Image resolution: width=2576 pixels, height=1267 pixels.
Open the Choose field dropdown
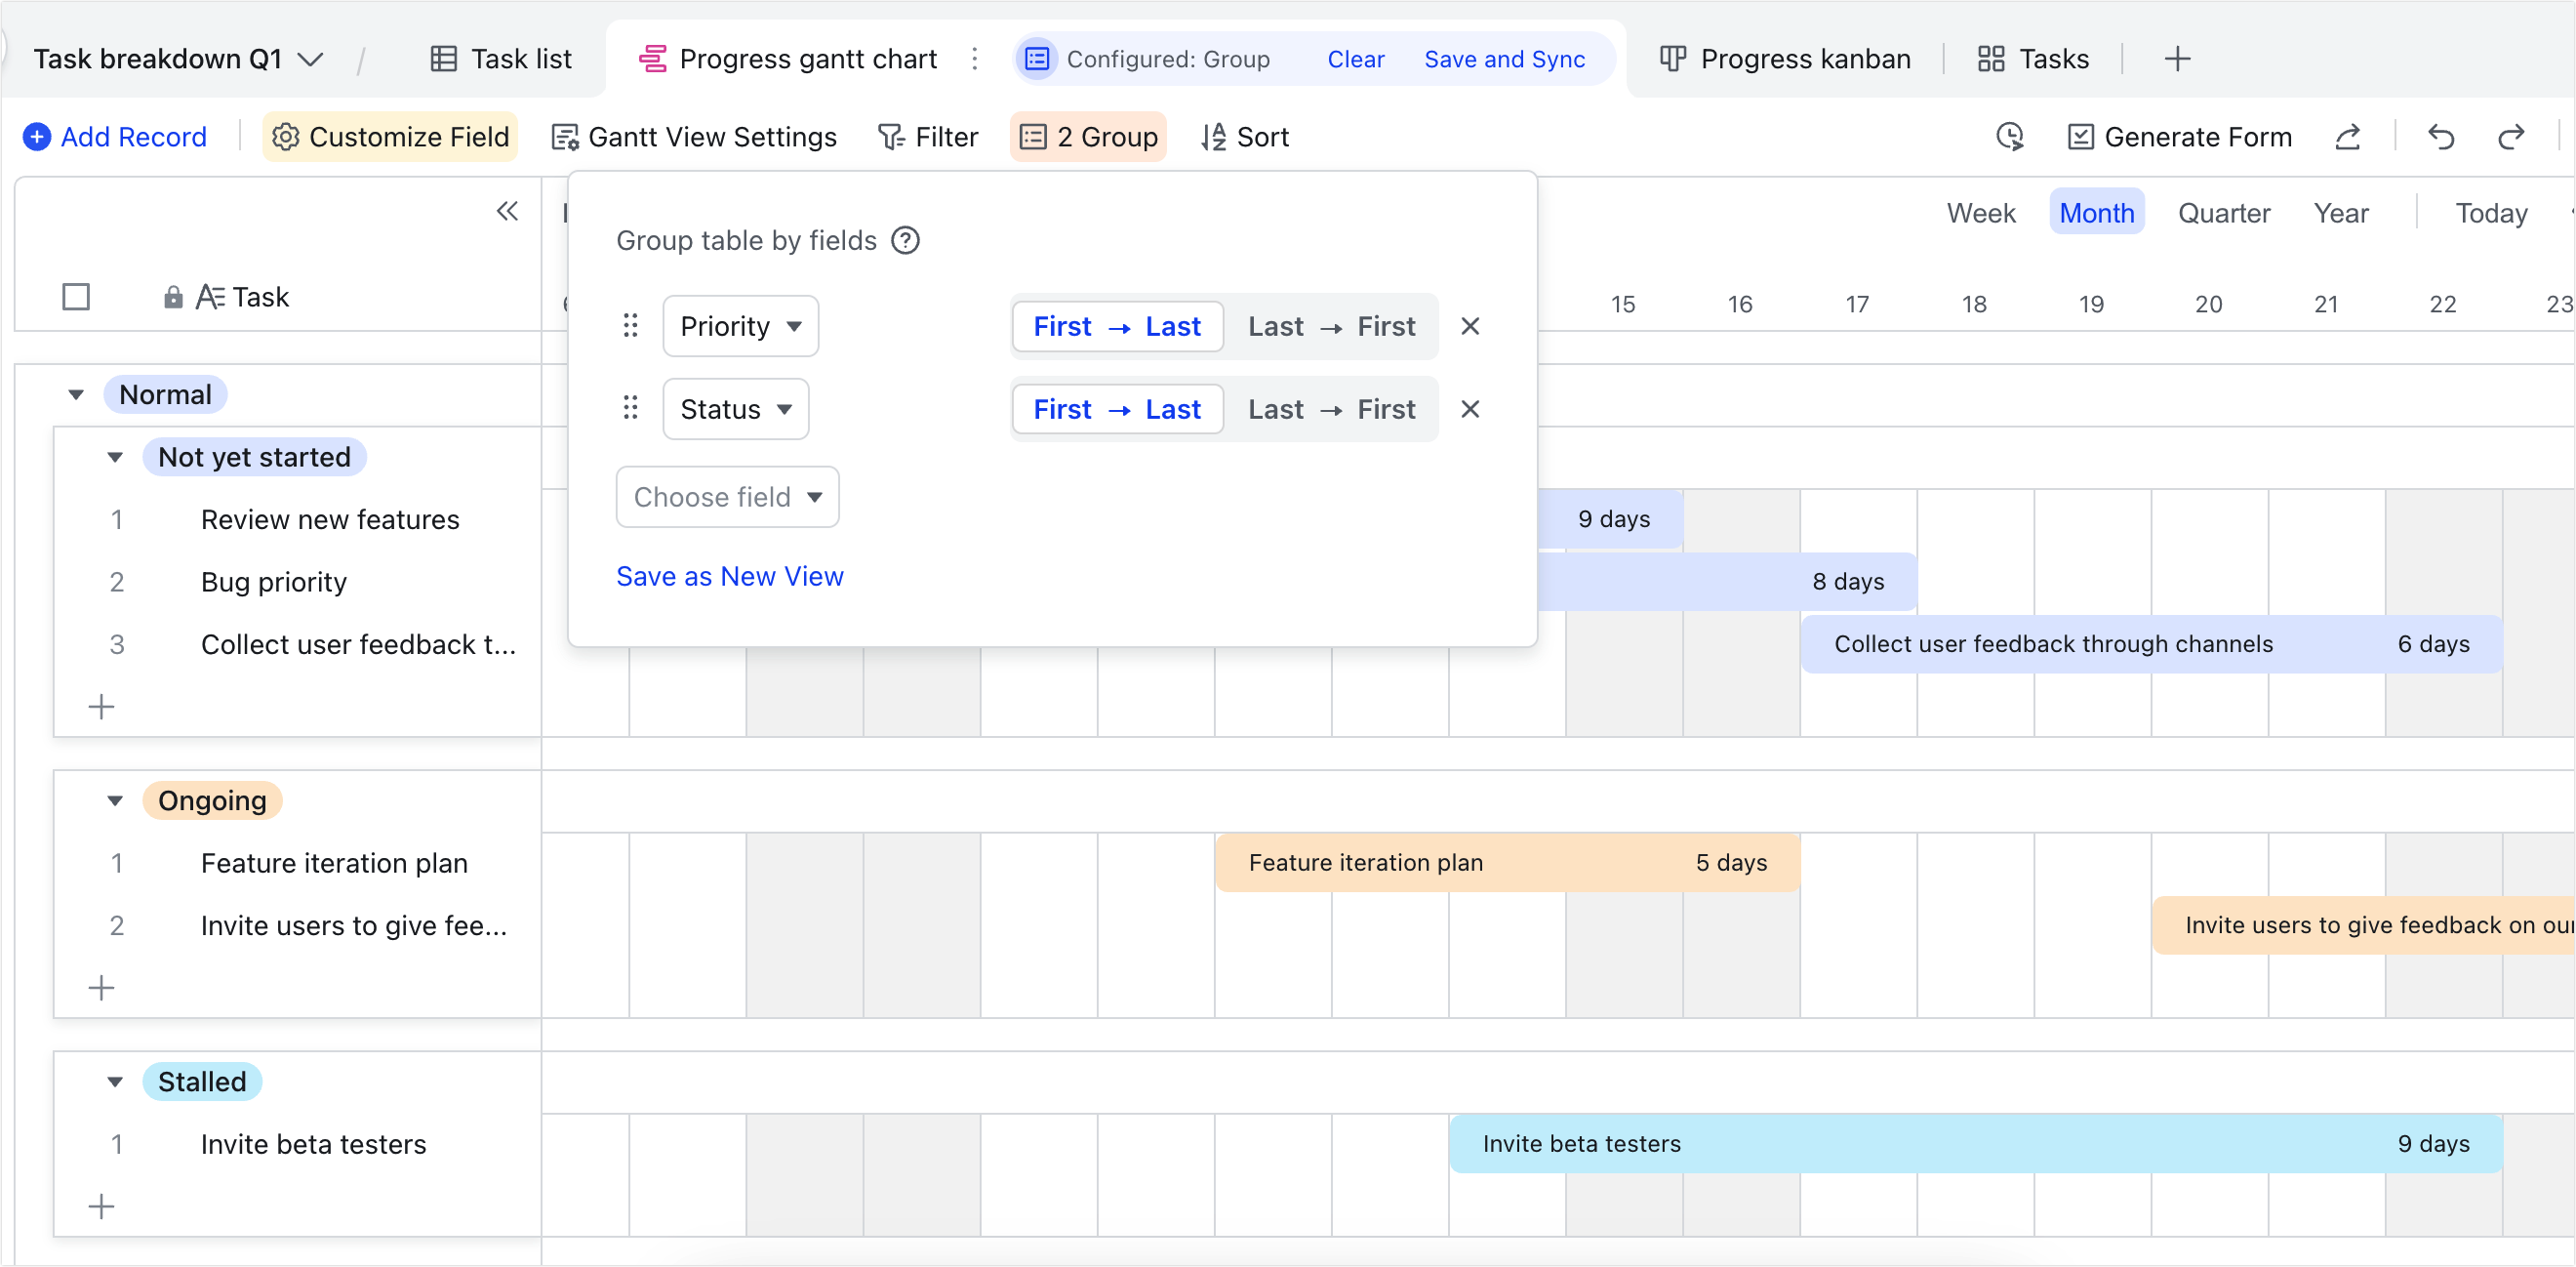[x=727, y=497]
